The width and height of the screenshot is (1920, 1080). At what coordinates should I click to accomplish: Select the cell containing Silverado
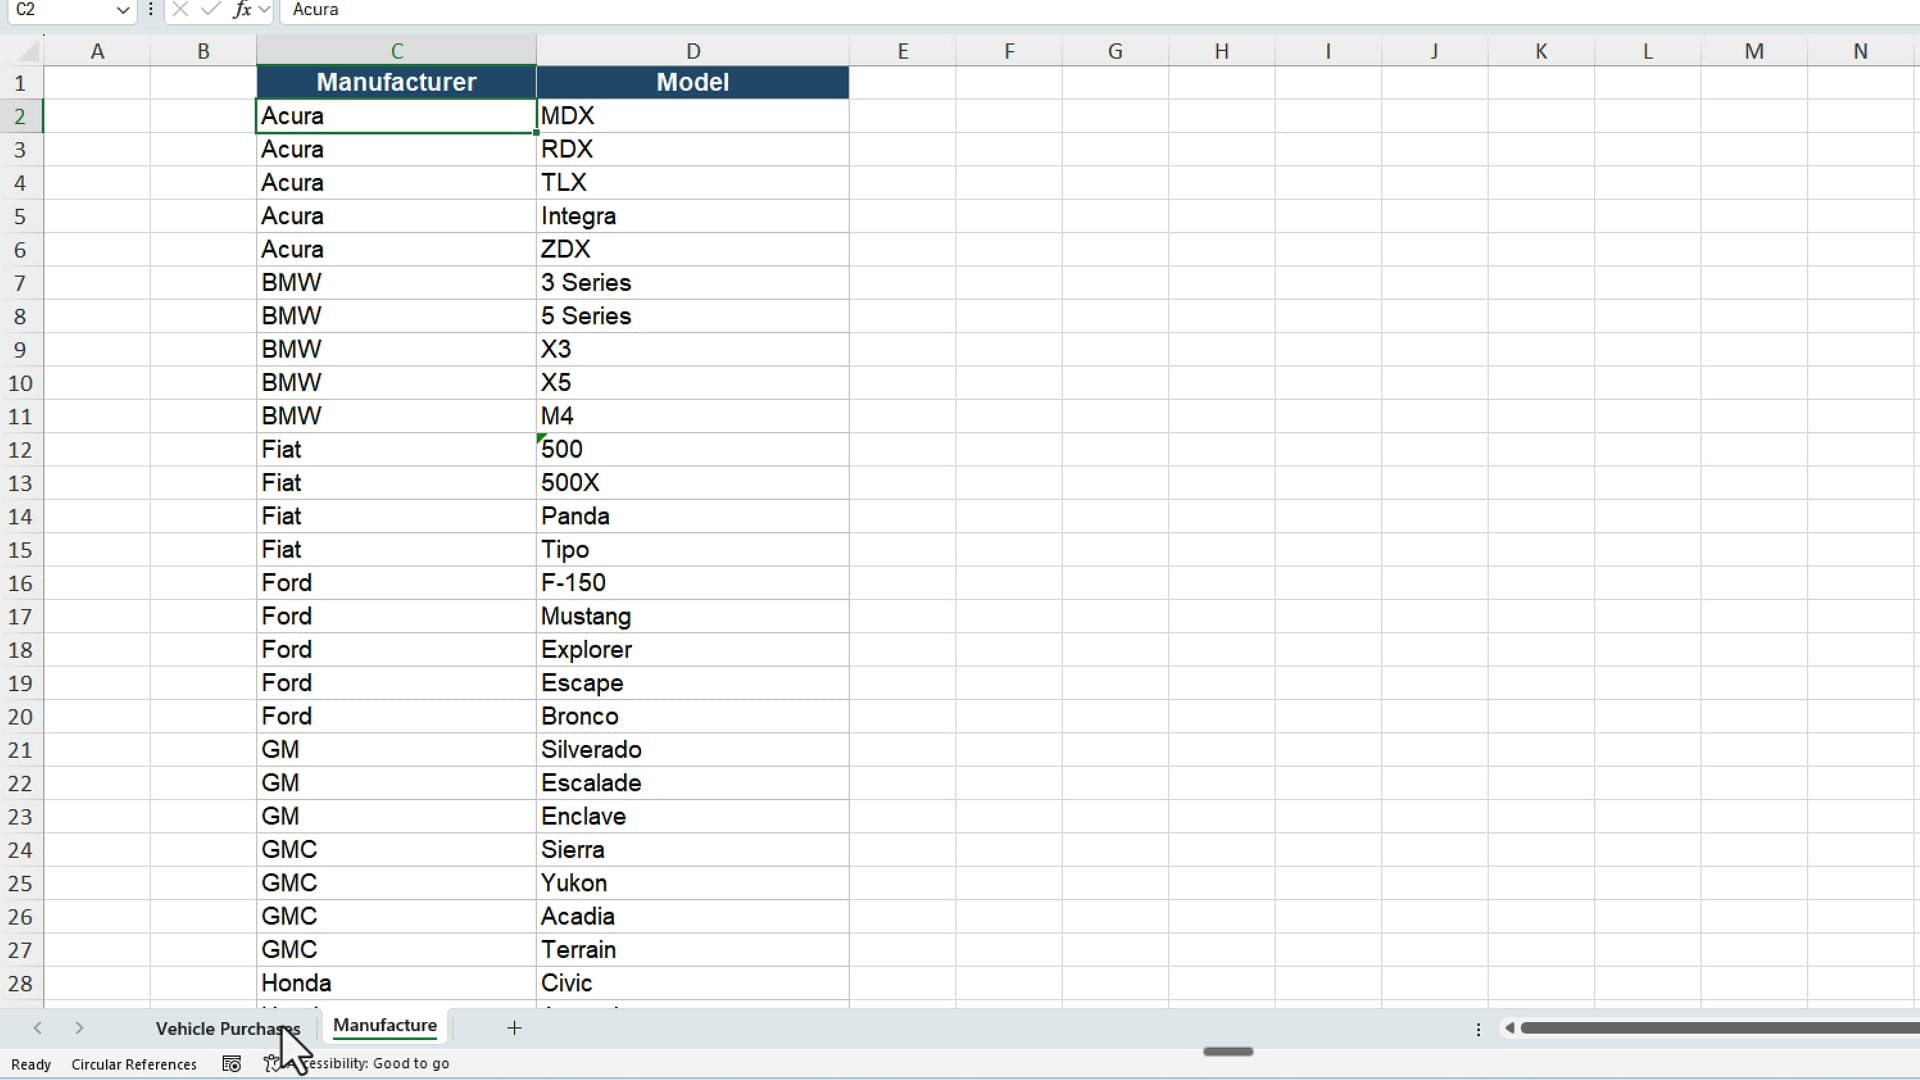693,750
